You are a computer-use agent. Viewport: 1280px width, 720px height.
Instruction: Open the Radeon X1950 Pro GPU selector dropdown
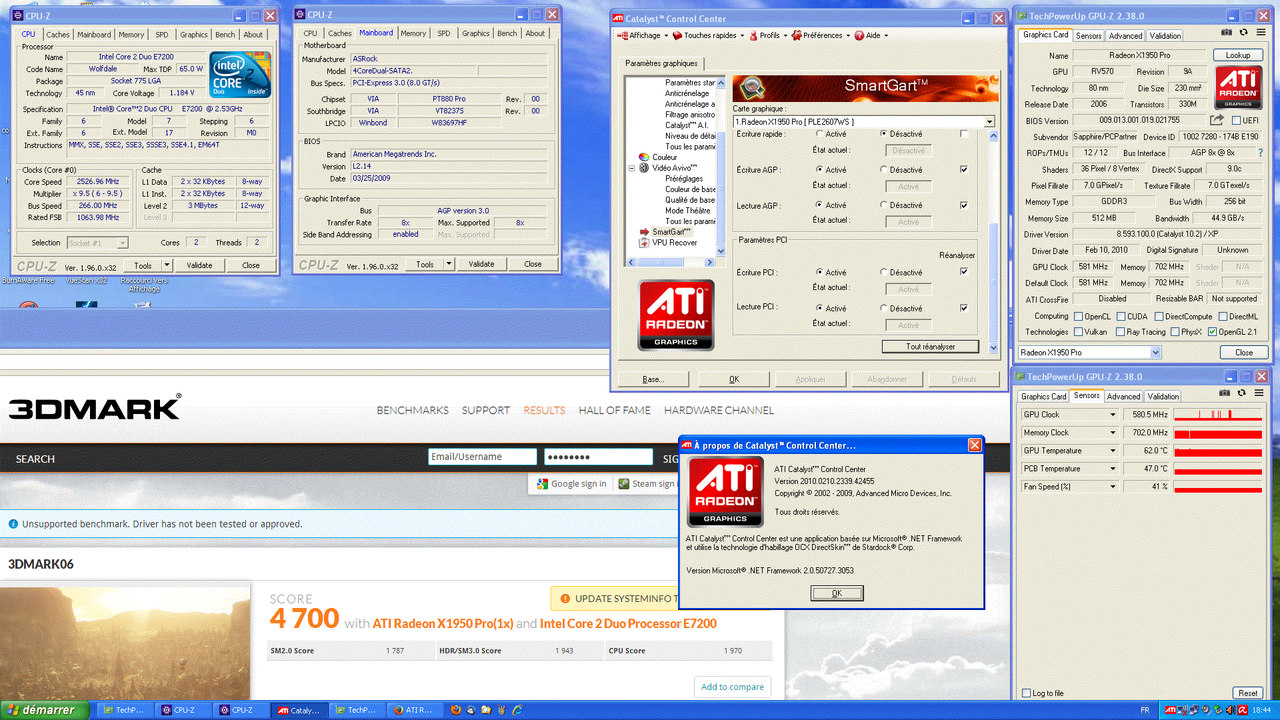[1156, 352]
